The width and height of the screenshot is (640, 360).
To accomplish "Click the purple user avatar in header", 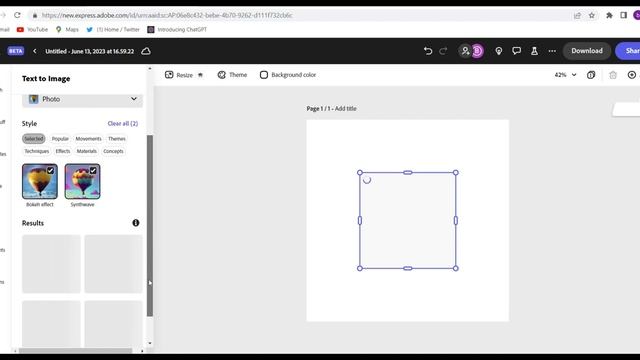I will [477, 51].
